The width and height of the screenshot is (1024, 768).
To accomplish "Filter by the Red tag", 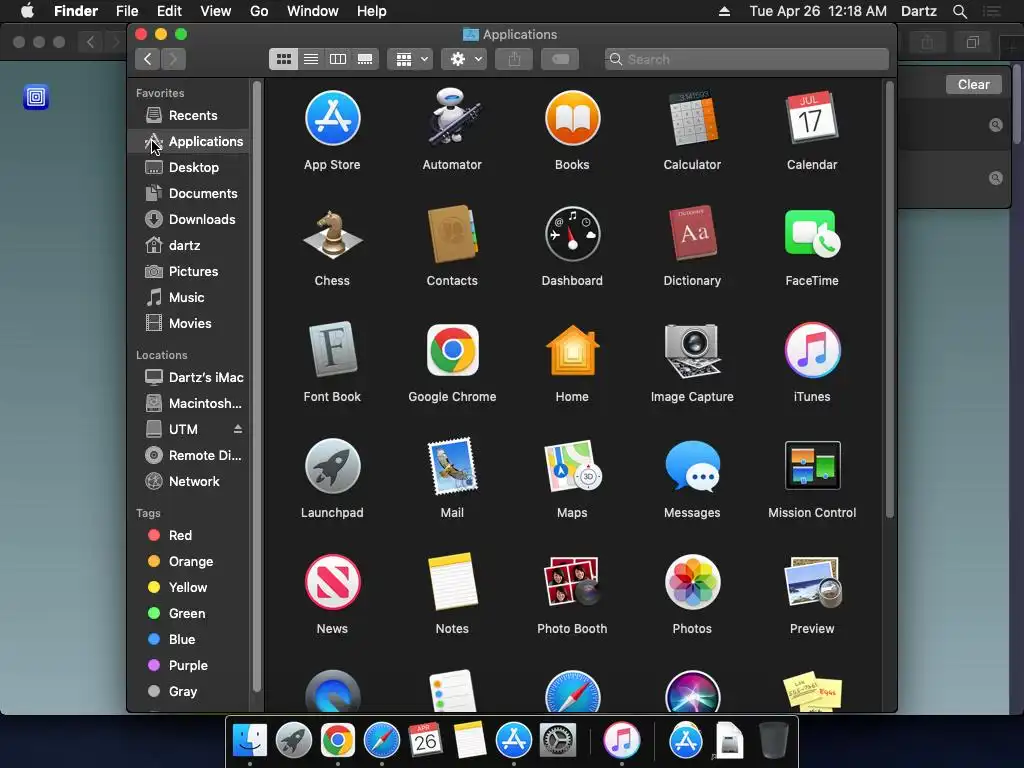I will tap(189, 536).
